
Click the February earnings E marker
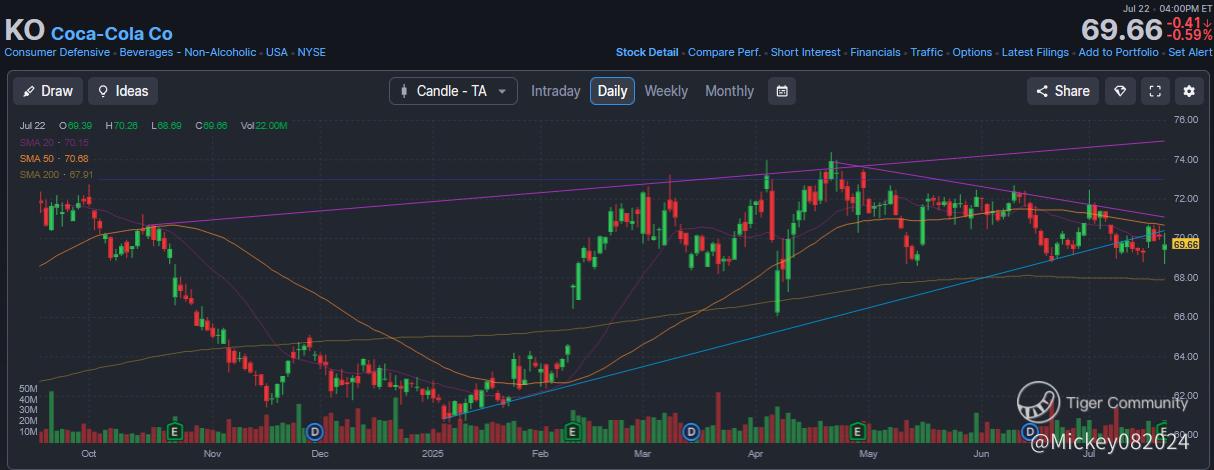(x=573, y=432)
